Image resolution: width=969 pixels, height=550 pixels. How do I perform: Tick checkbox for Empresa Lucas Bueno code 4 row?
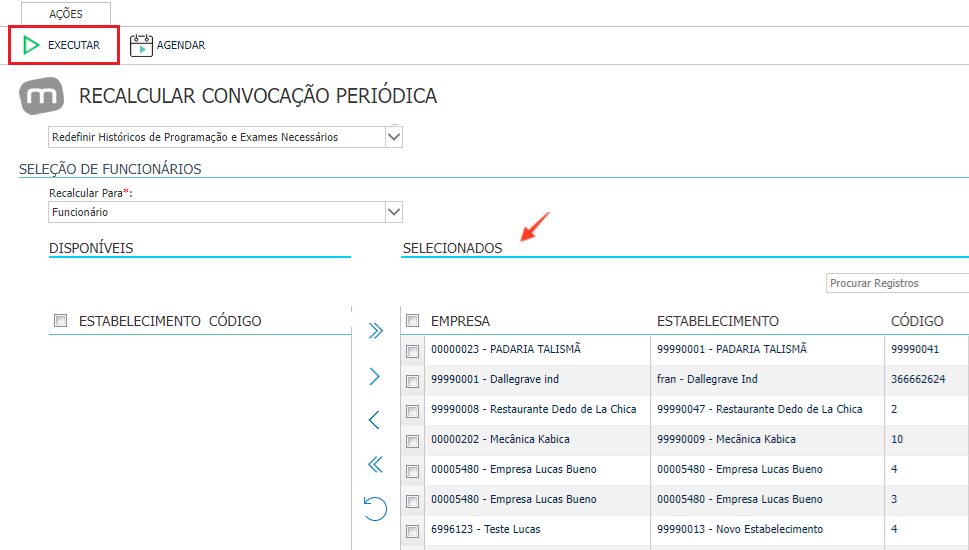pyautogui.click(x=412, y=472)
